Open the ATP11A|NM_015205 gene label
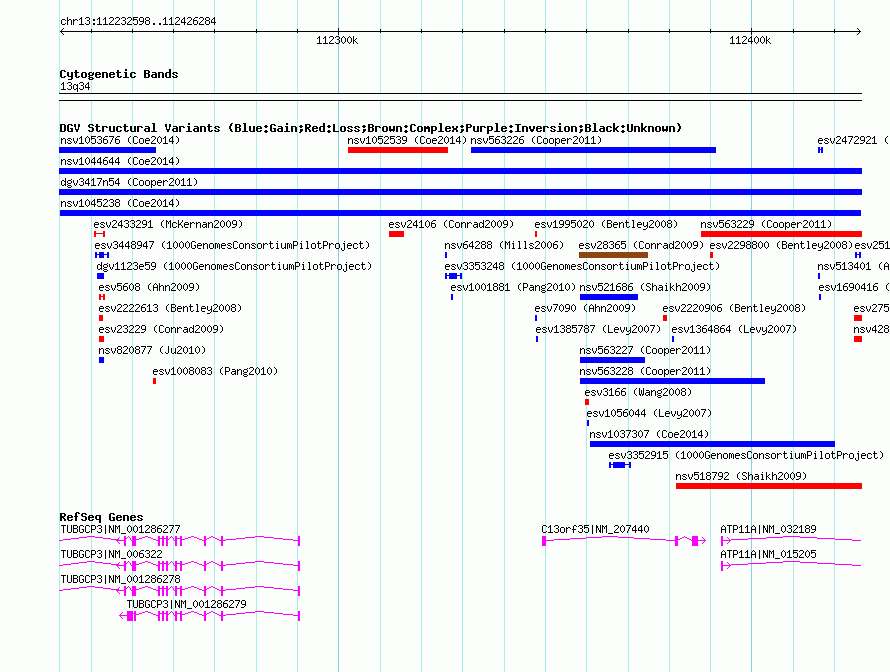Screen dimensions: 890x672 pyautogui.click(x=769, y=554)
